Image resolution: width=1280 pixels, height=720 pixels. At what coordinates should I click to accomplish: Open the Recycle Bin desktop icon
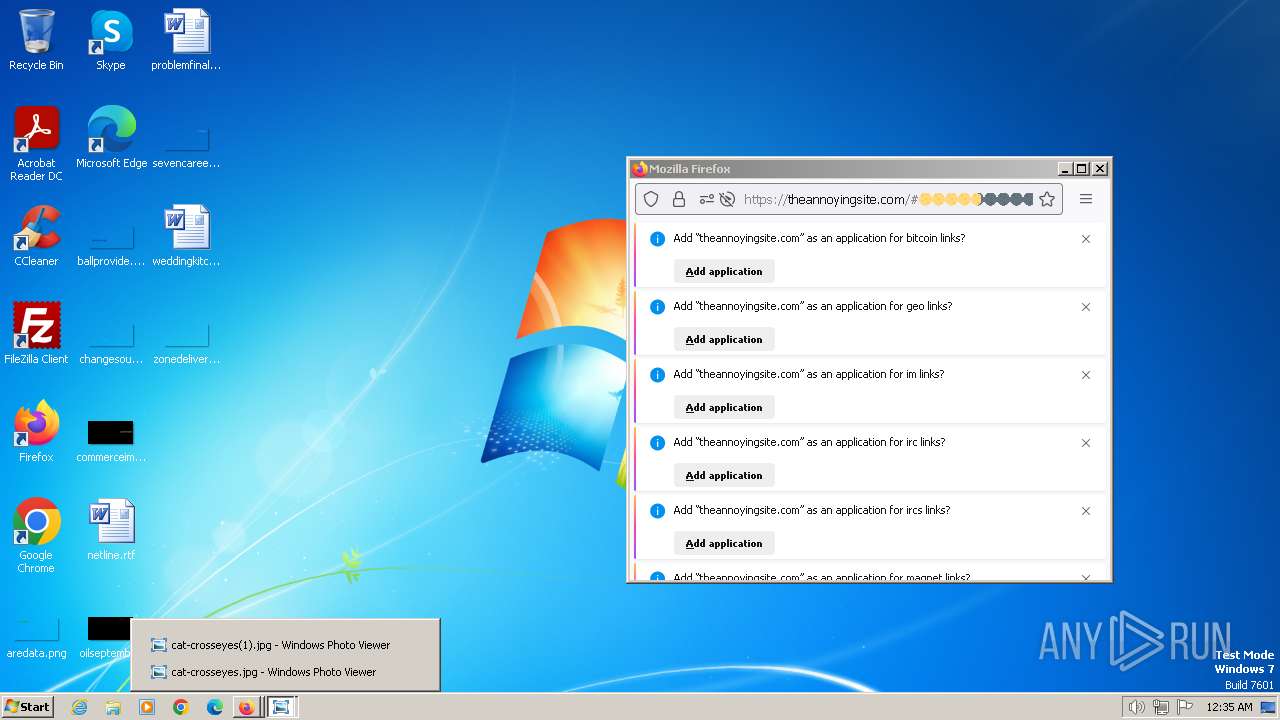point(36,40)
